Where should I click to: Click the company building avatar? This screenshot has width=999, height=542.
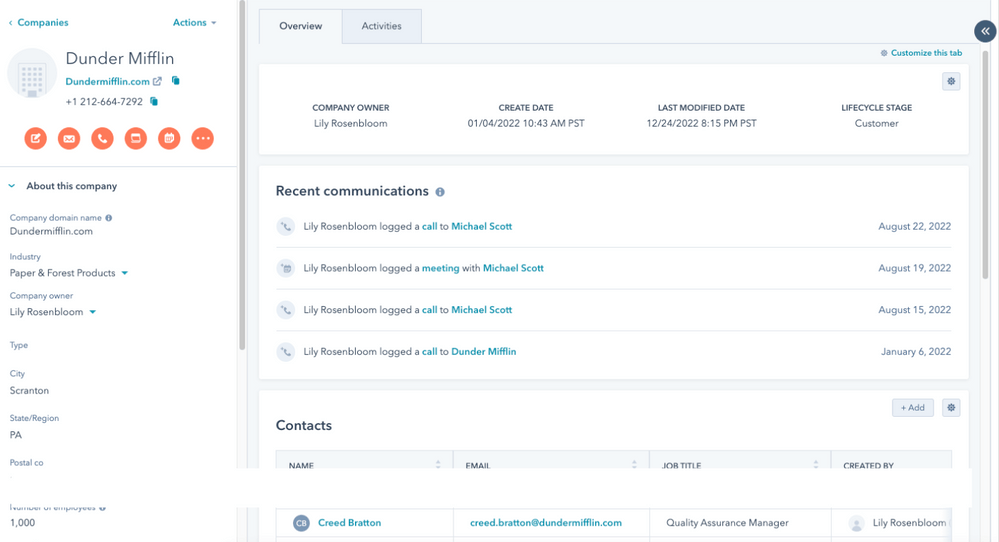[32, 73]
